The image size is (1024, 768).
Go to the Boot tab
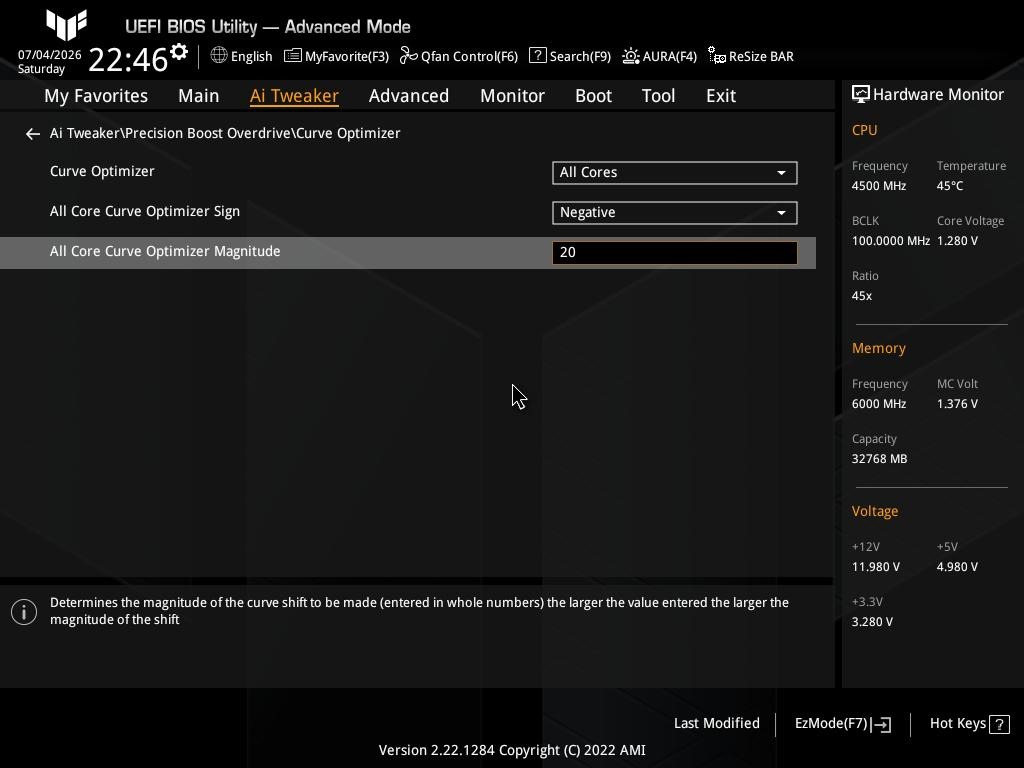593,96
